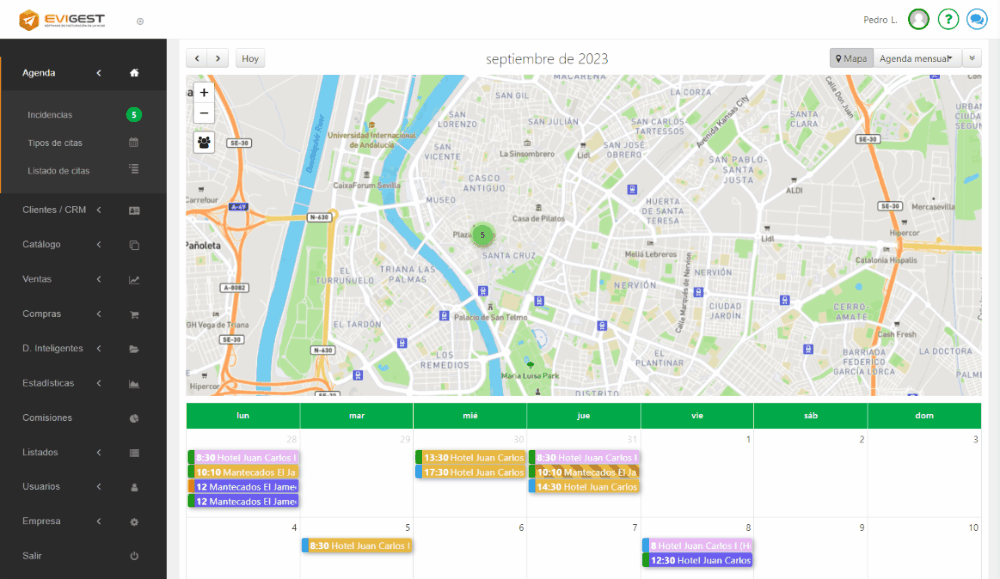Open the 12:30 Hotel Juan Carlos appointment
The image size is (1000, 579).
click(x=697, y=561)
